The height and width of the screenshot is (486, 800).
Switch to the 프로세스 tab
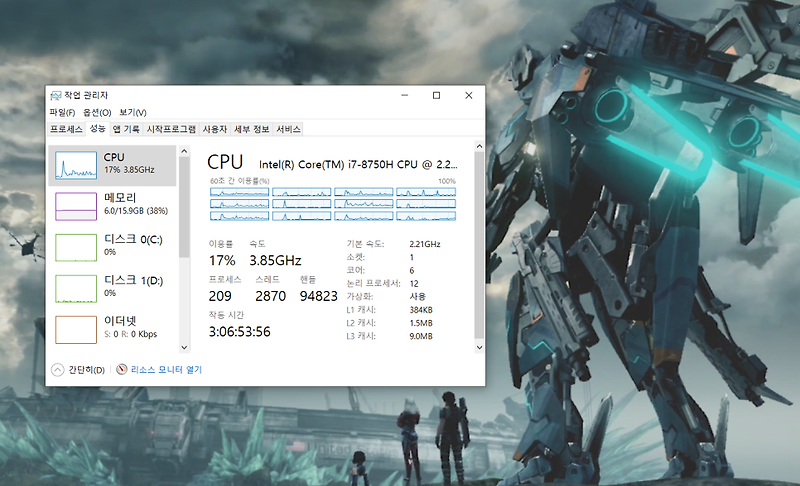[x=66, y=129]
